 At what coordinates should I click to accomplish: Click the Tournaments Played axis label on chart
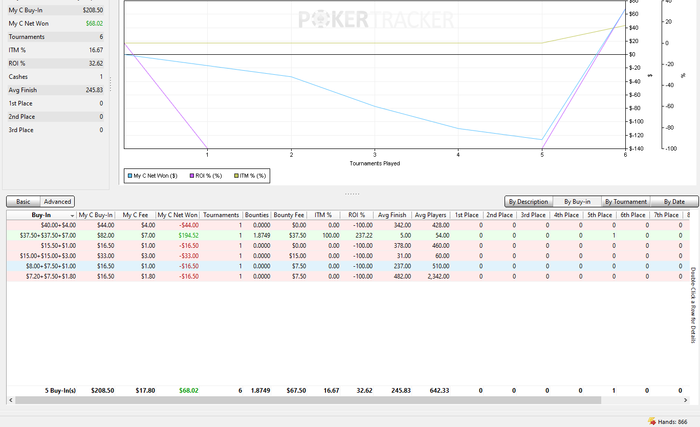click(x=375, y=163)
